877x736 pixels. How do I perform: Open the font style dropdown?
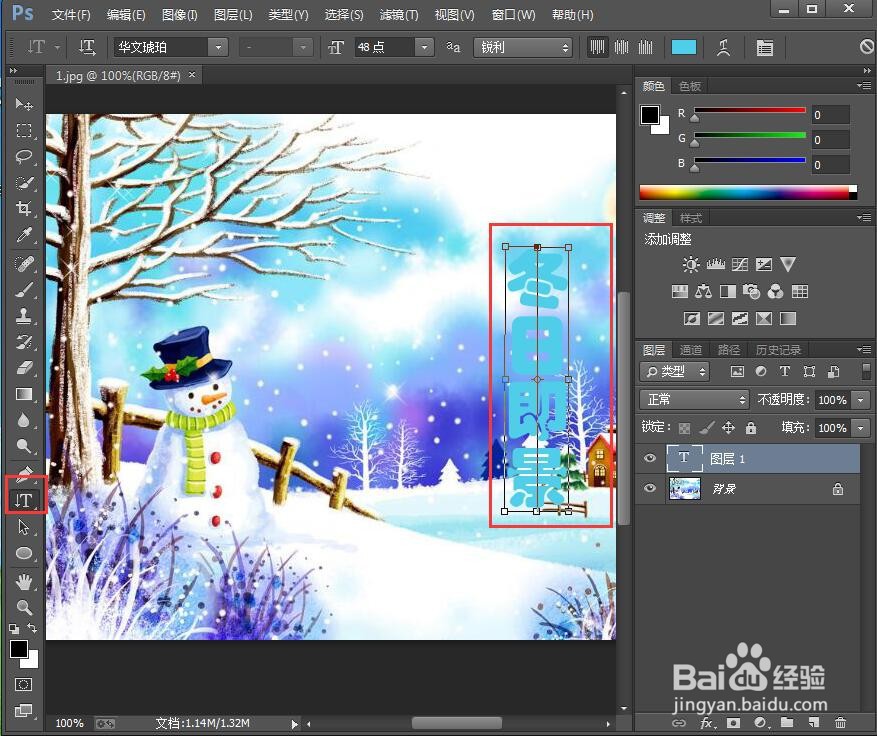(303, 48)
